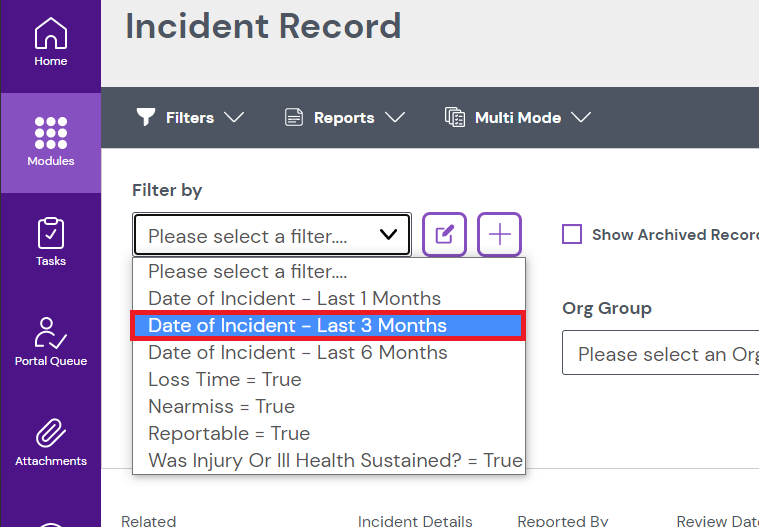Open the Attachments paperclip icon
Viewport: 759px width, 527px height.
point(50,433)
